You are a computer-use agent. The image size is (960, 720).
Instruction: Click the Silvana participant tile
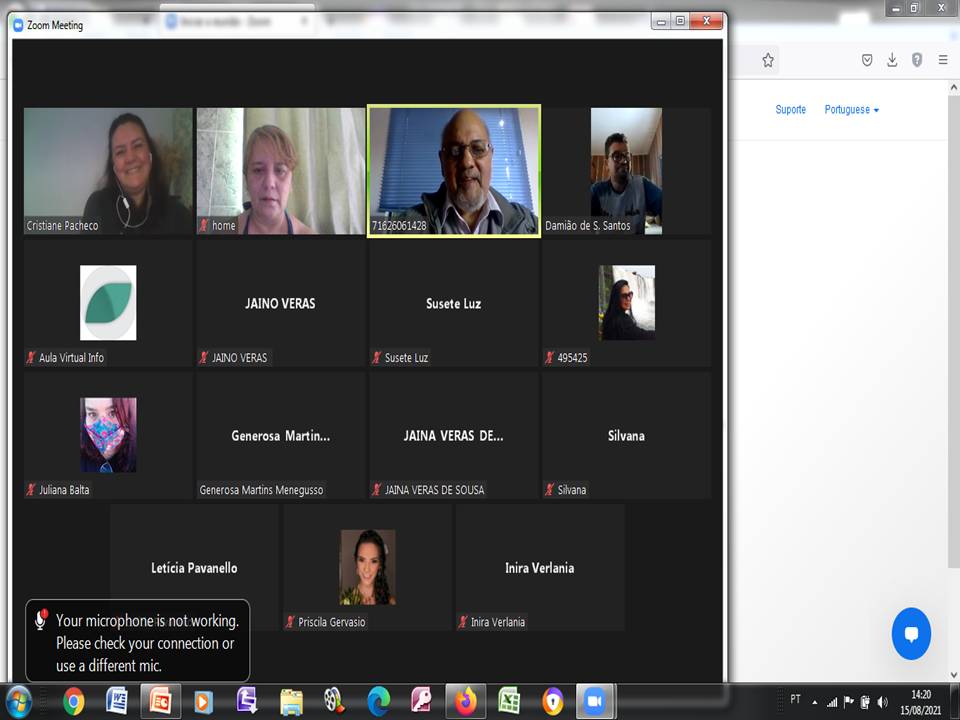pos(626,435)
